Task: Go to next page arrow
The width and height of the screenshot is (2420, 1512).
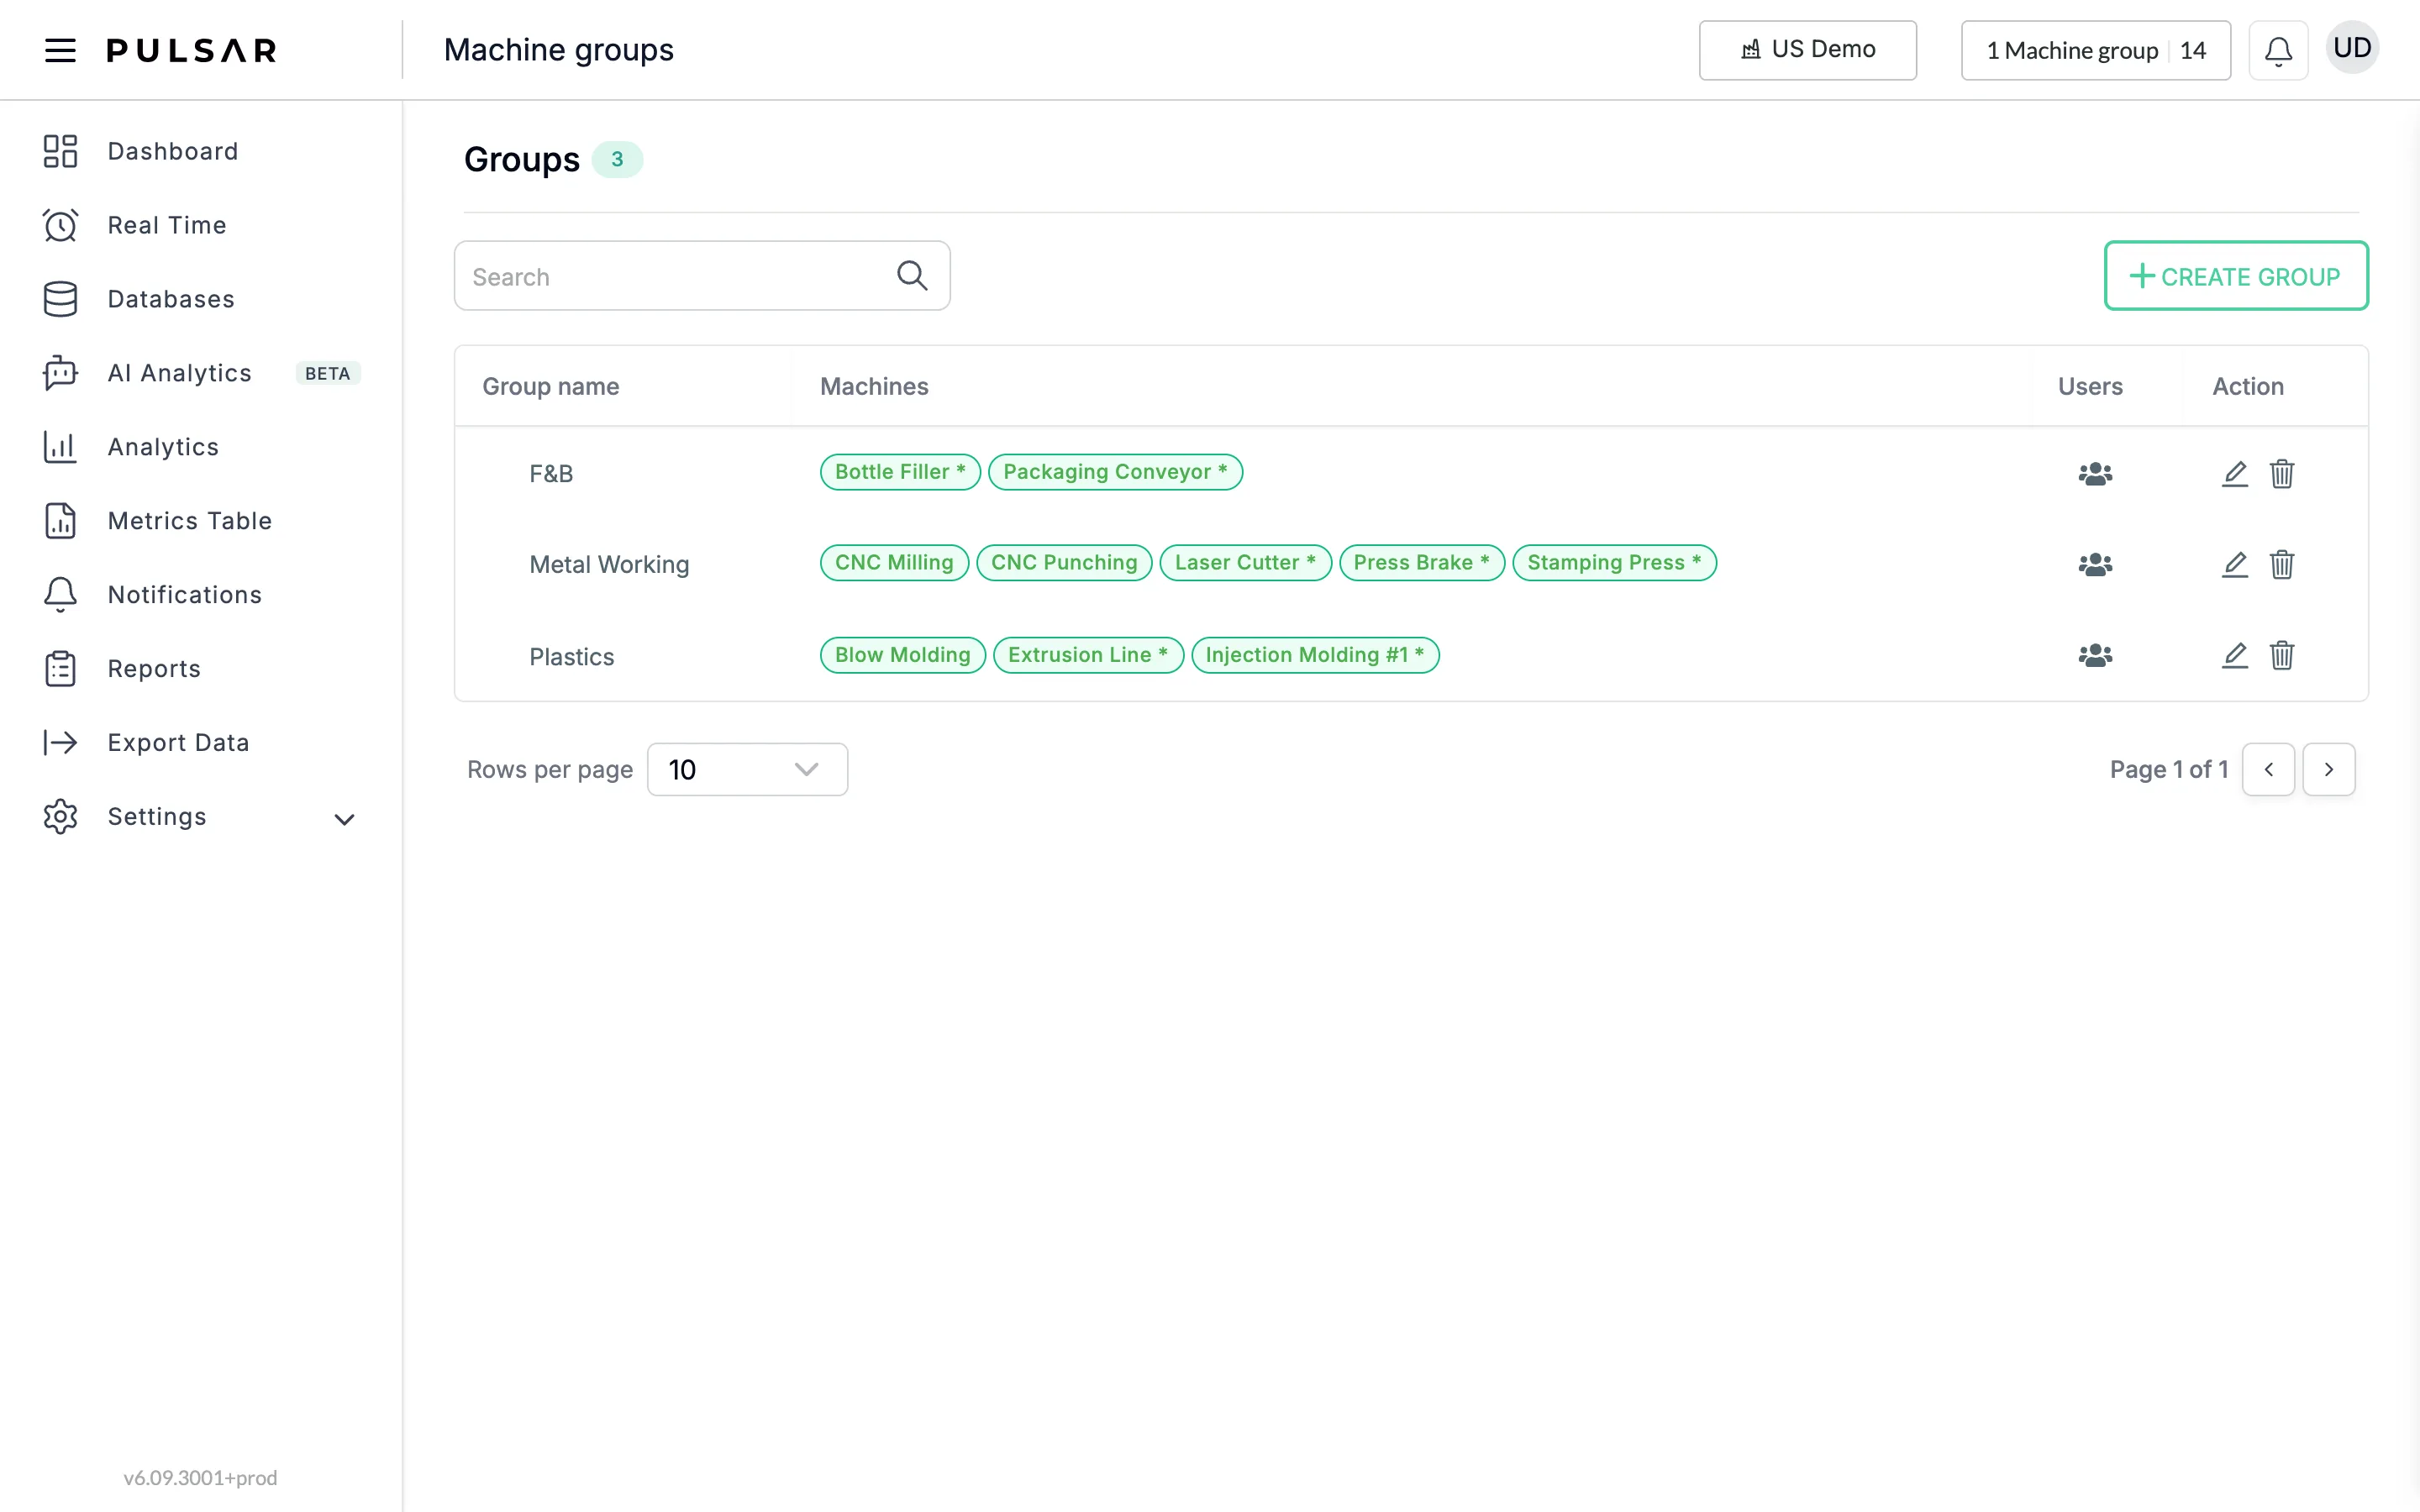Action: coord(2328,769)
